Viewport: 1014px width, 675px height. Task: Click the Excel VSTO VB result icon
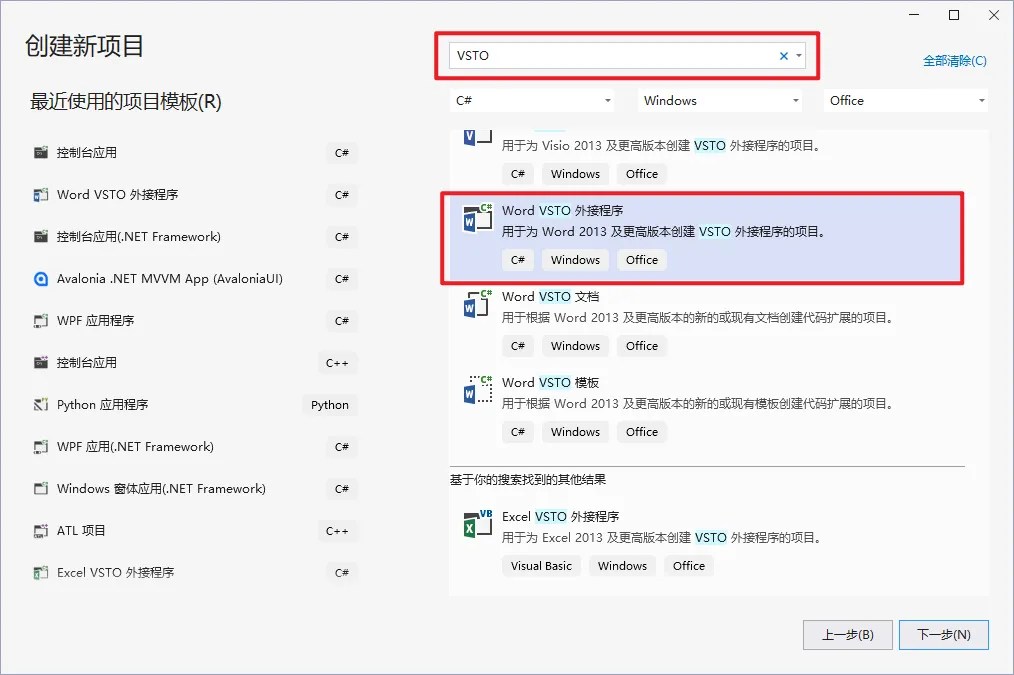pyautogui.click(x=478, y=524)
